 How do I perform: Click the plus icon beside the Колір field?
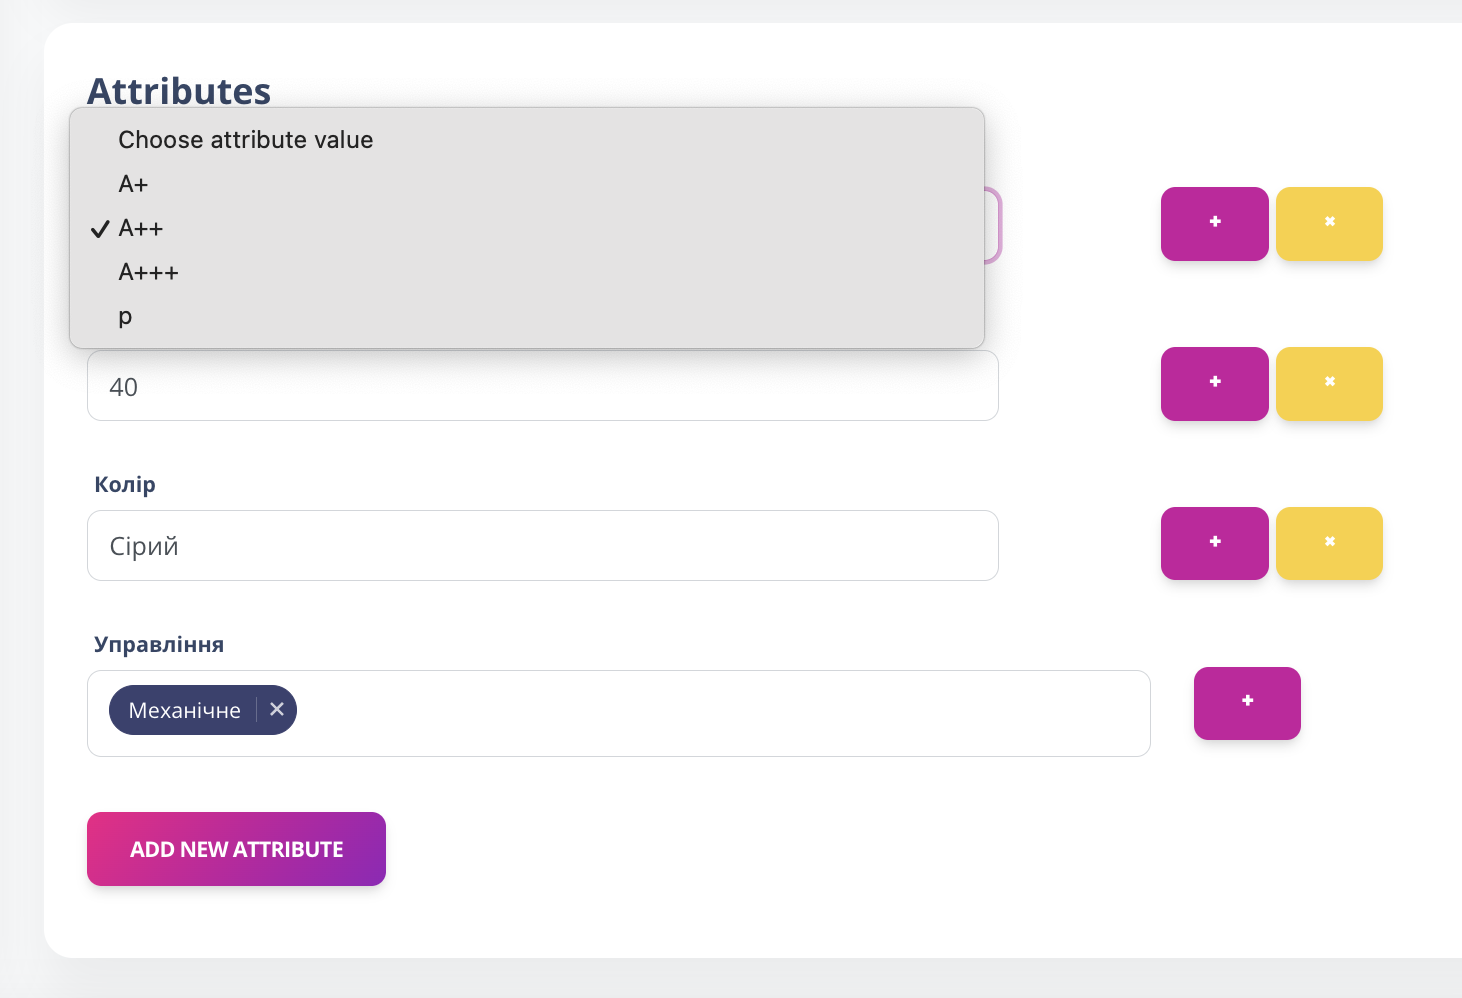coord(1214,543)
